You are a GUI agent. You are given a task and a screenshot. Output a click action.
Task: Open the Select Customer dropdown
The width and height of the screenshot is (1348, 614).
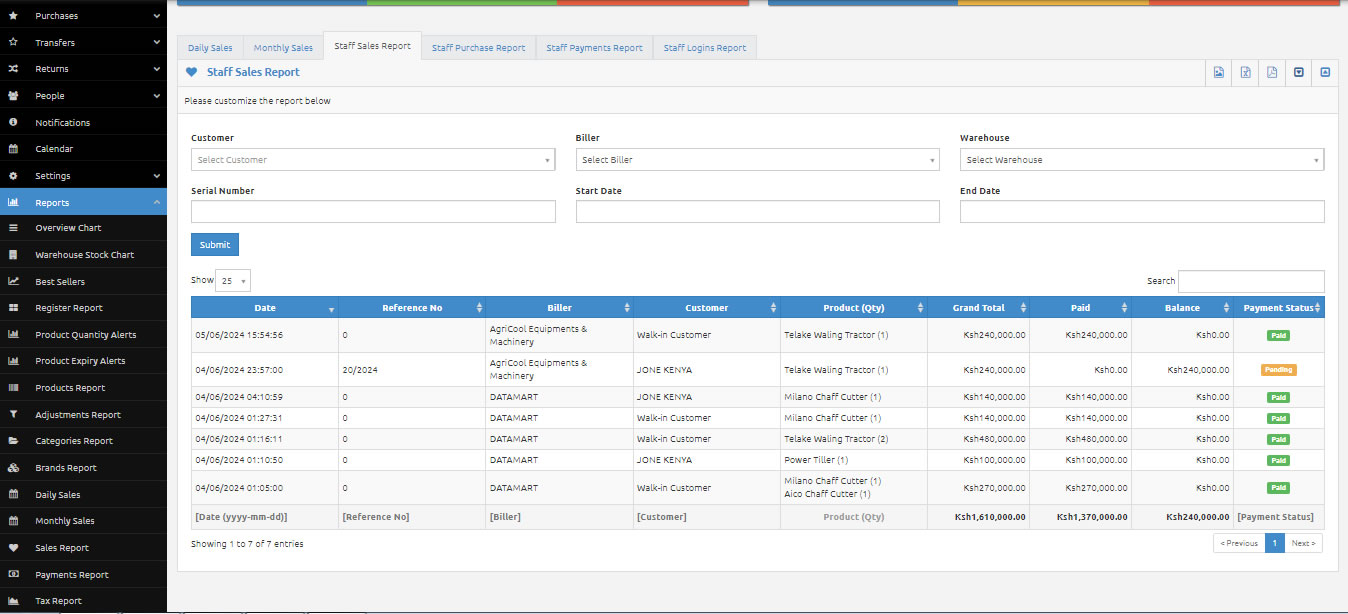coord(372,160)
